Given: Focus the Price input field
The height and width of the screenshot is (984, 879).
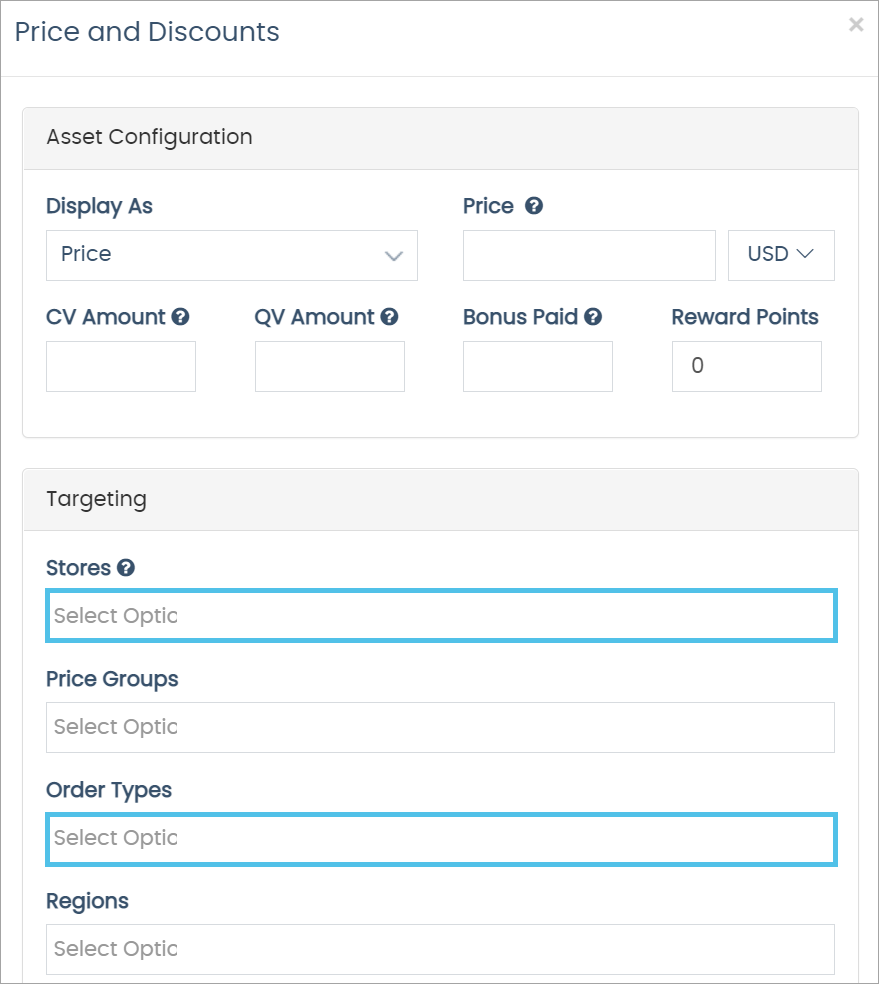Looking at the screenshot, I should pyautogui.click(x=589, y=255).
